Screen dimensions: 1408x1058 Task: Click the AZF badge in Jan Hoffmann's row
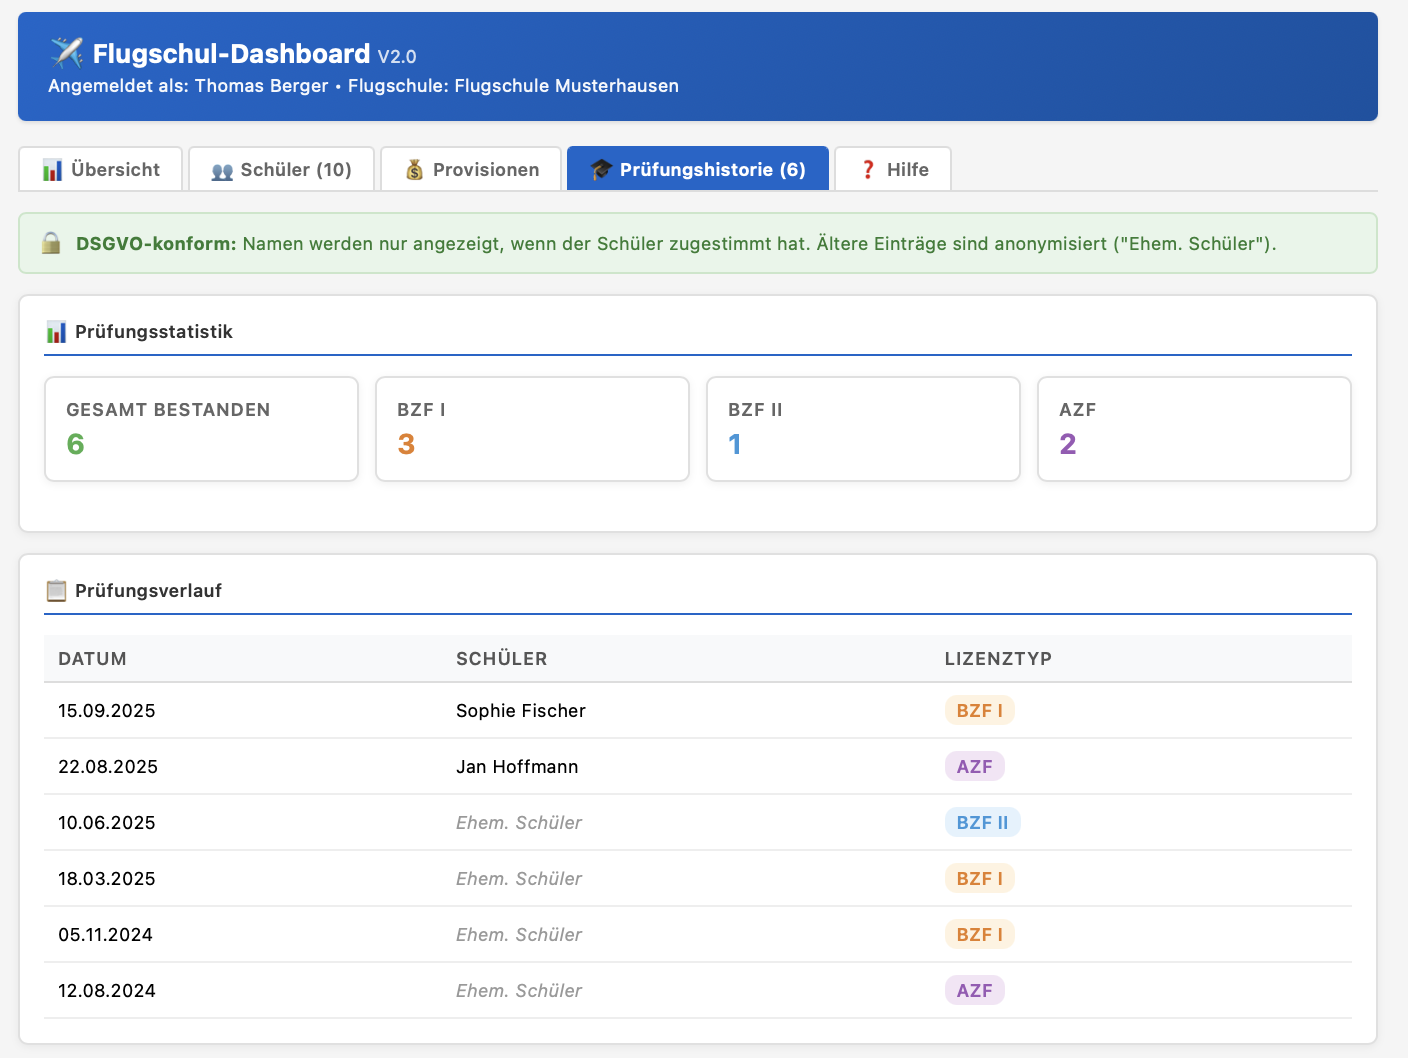click(x=974, y=767)
